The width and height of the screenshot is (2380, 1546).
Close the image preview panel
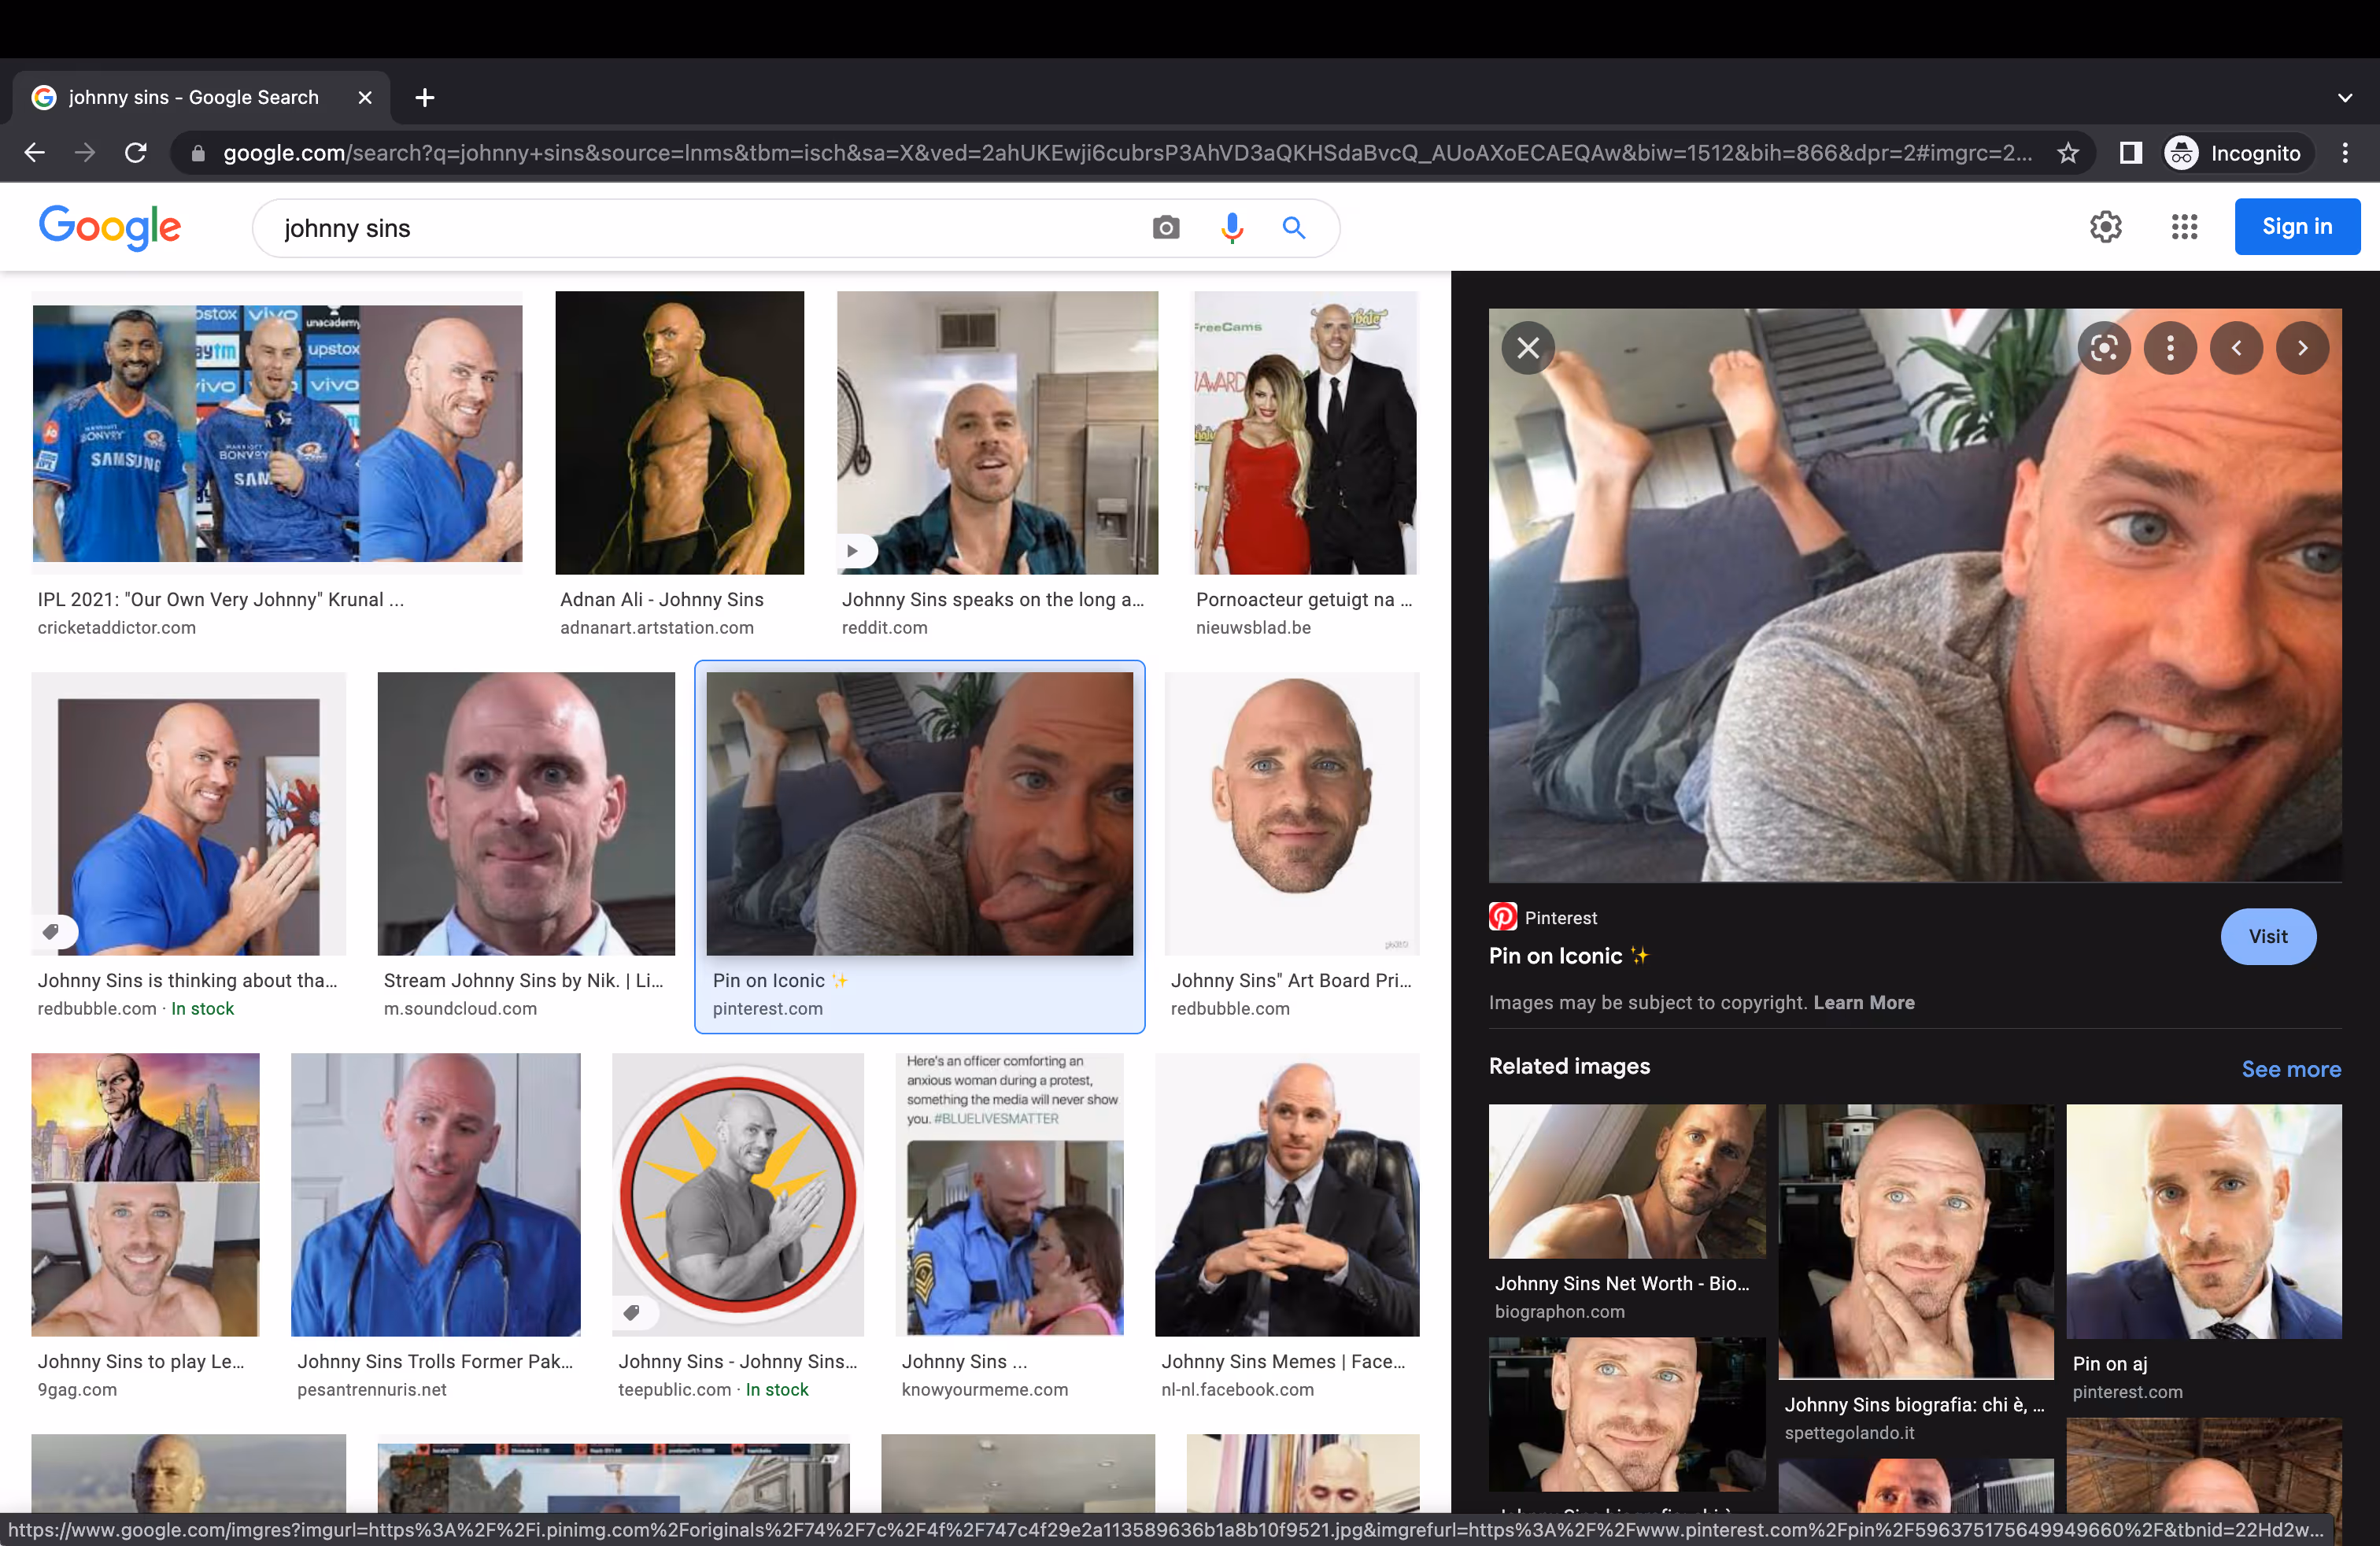[x=1528, y=348]
